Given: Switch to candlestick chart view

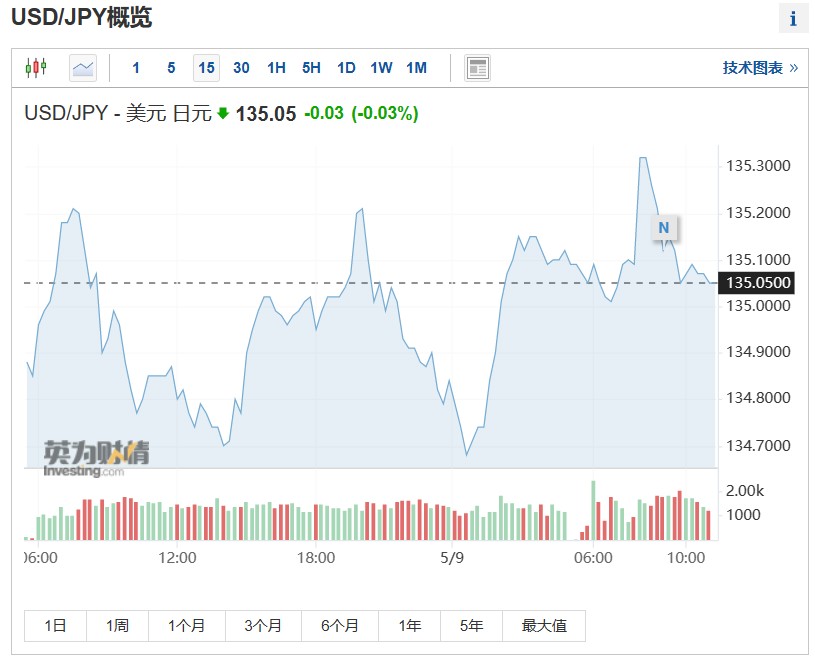Looking at the screenshot, I should (x=36, y=68).
